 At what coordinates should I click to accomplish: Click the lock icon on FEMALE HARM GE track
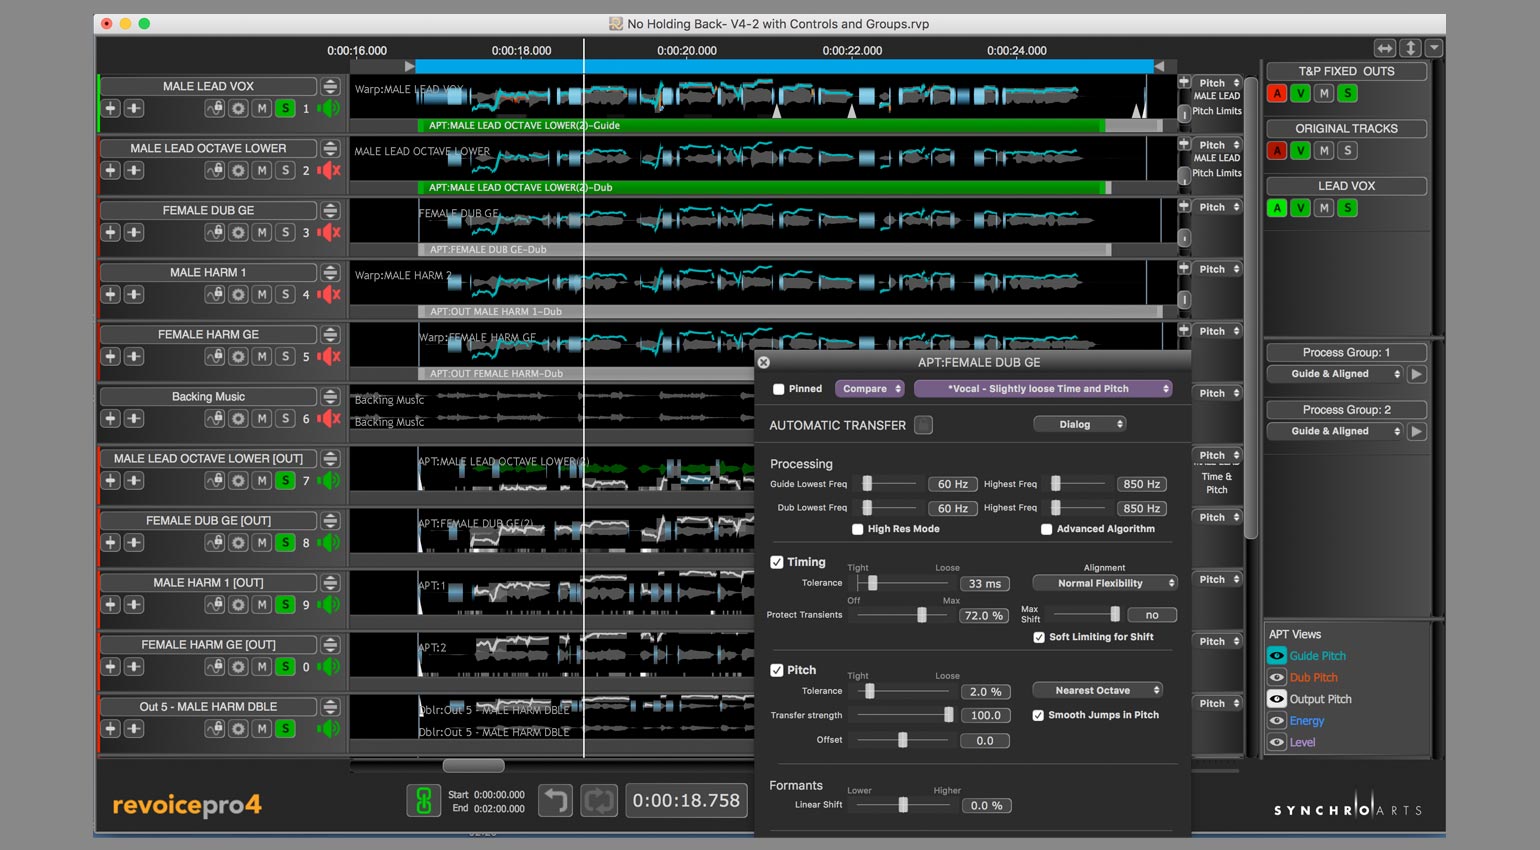(x=214, y=356)
